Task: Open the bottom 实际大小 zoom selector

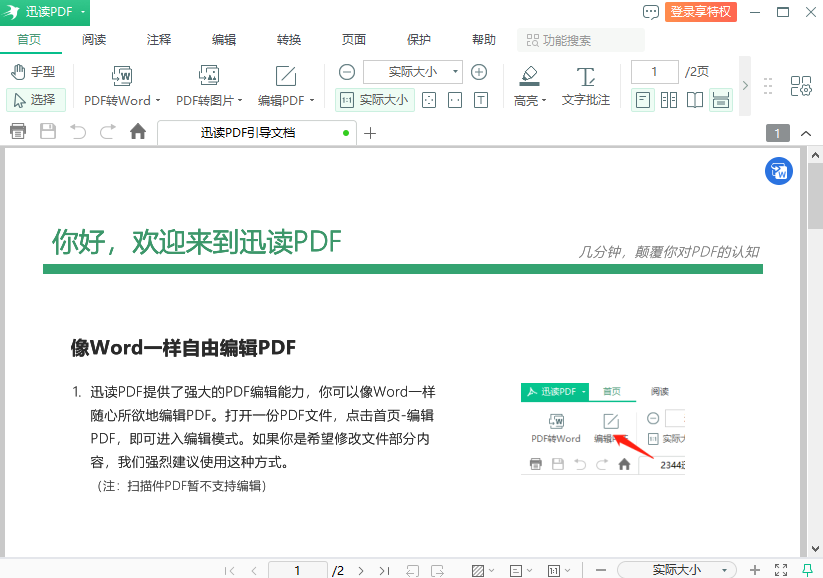Action: pos(677,570)
